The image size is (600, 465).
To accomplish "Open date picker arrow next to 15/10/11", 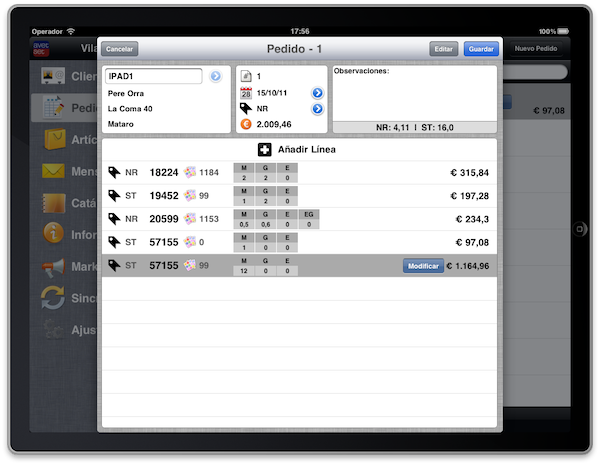I will [x=317, y=93].
